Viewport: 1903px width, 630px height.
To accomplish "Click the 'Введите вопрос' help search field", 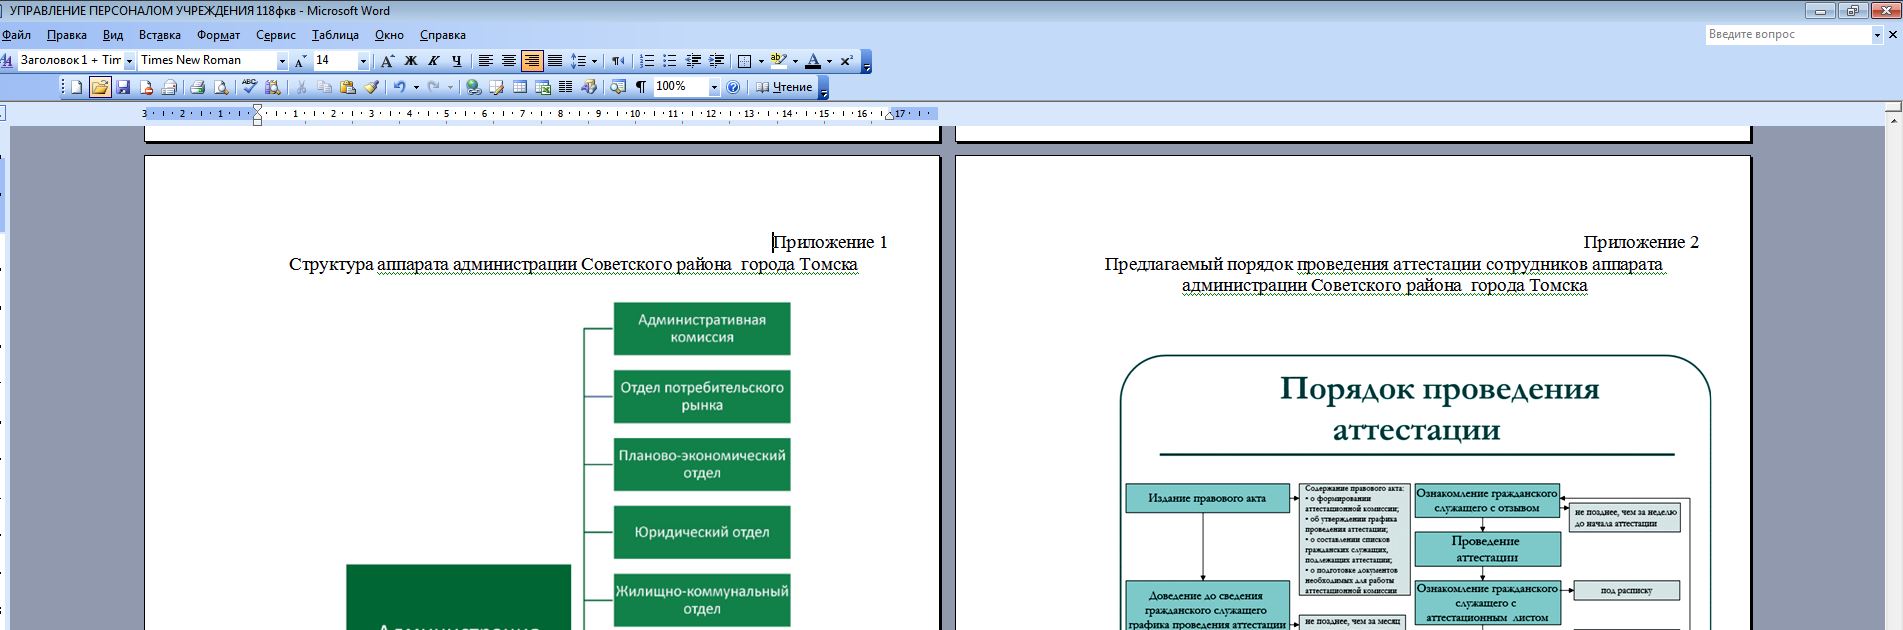I will 1786,34.
